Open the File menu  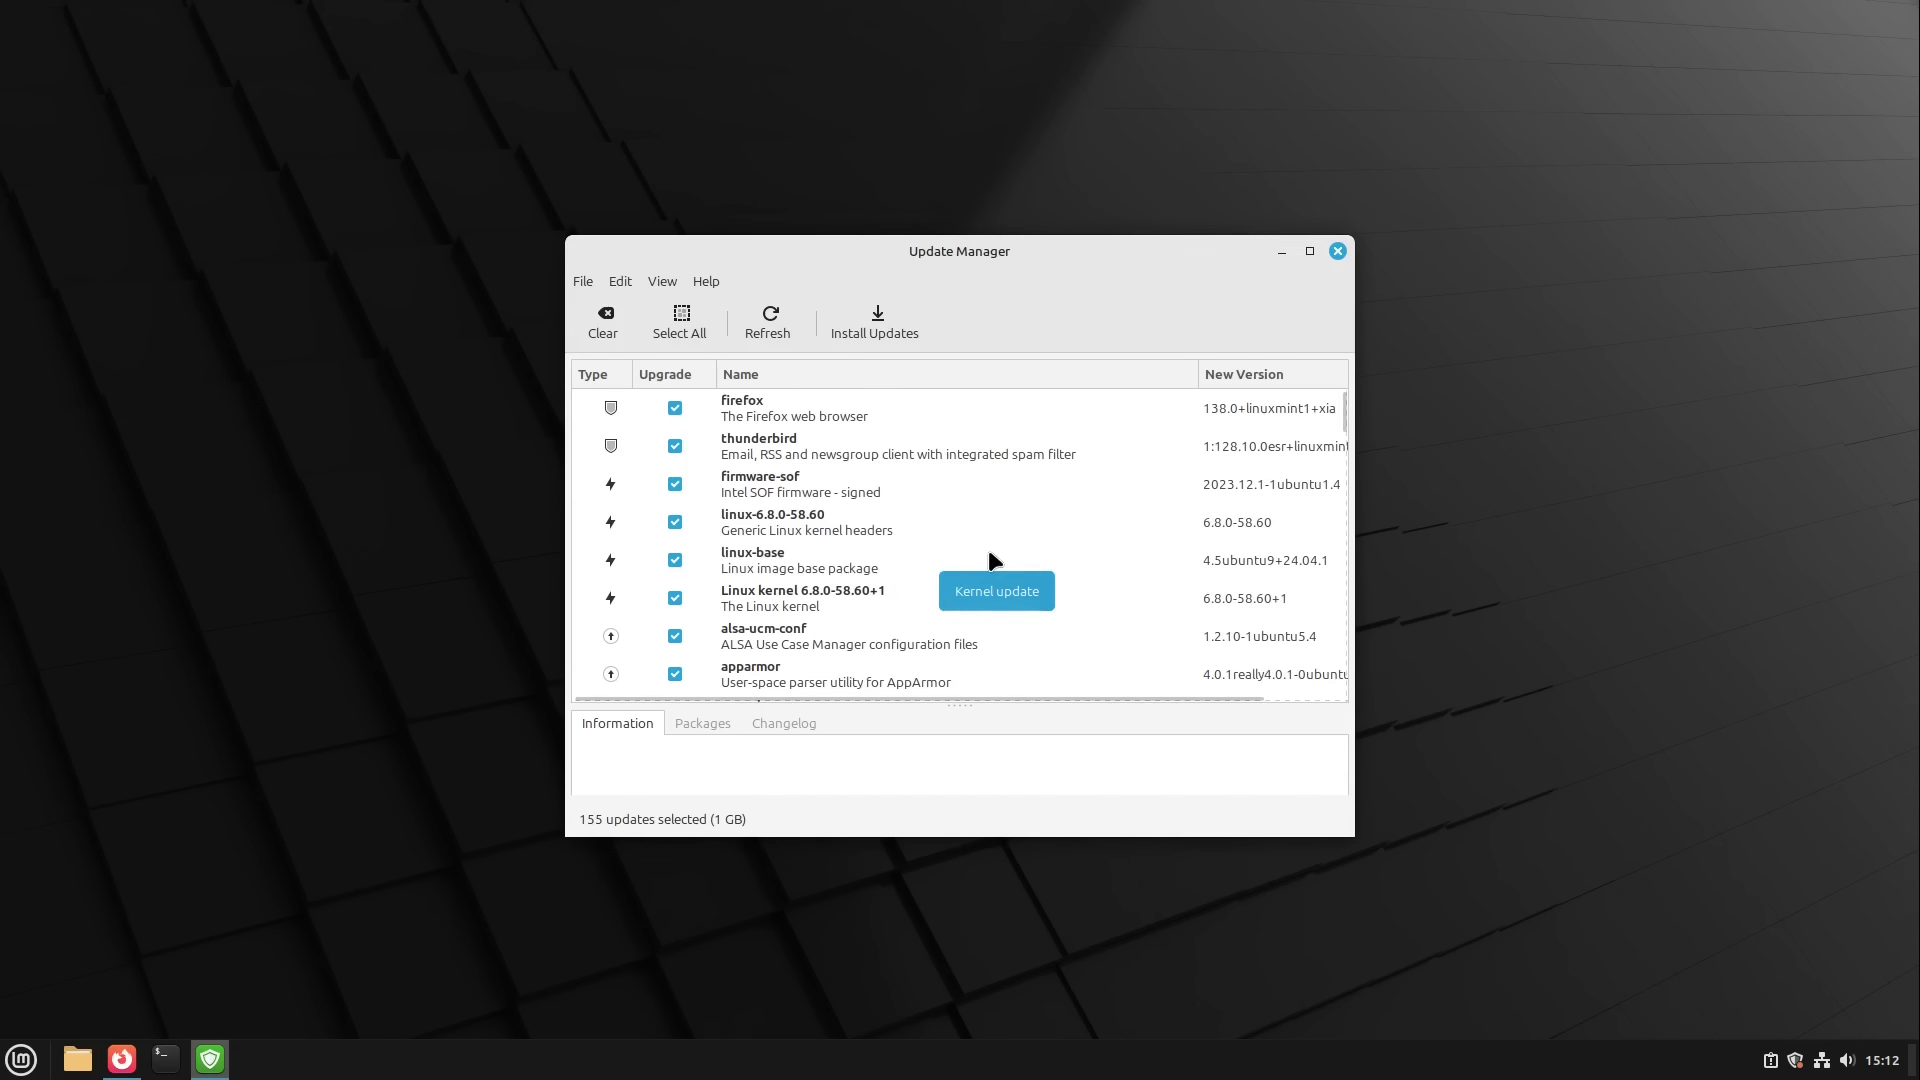(582, 281)
